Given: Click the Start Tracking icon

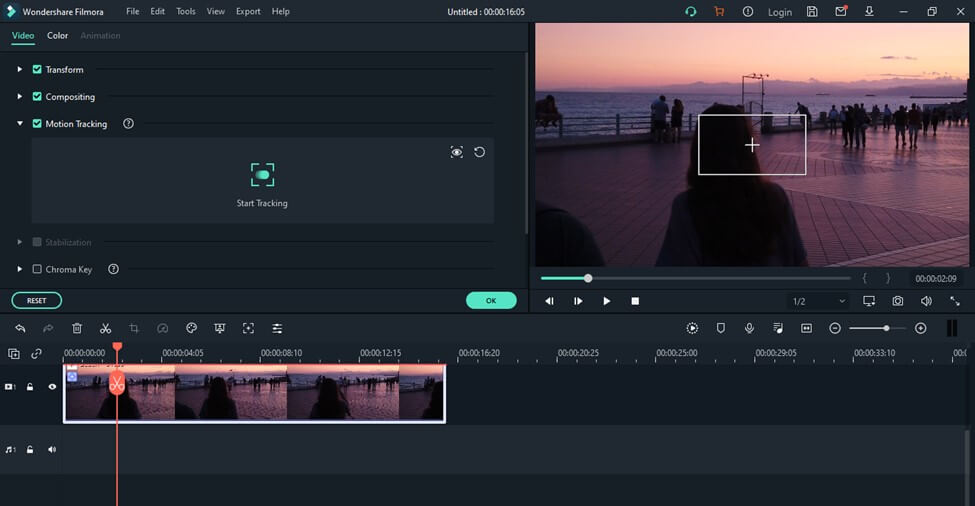Looking at the screenshot, I should click(262, 175).
